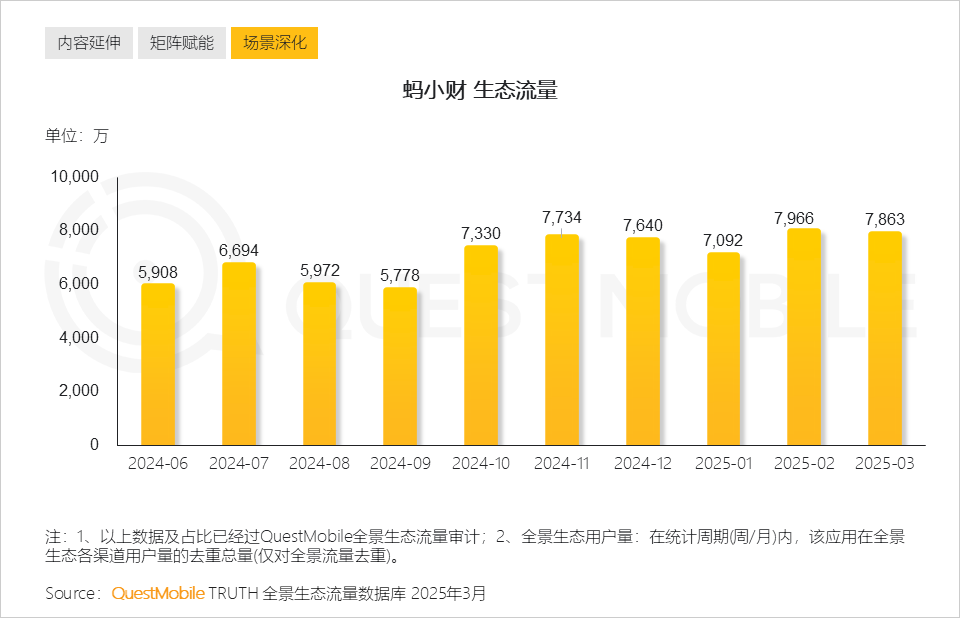Click the 7,966 data label
This screenshot has width=960, height=618.
click(x=794, y=219)
